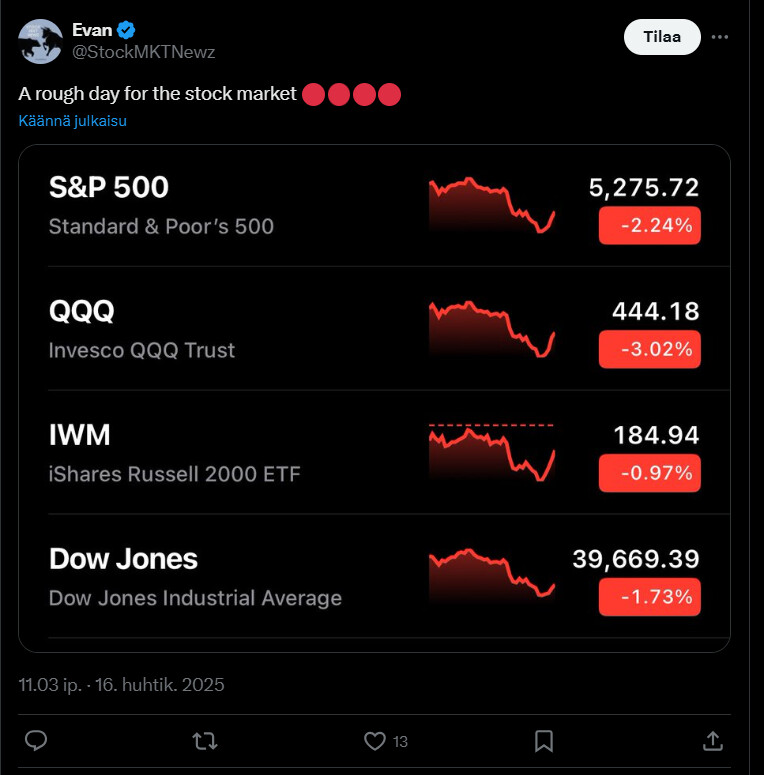Click the share upload icon
Viewport: 764px width, 775px height.
713,740
